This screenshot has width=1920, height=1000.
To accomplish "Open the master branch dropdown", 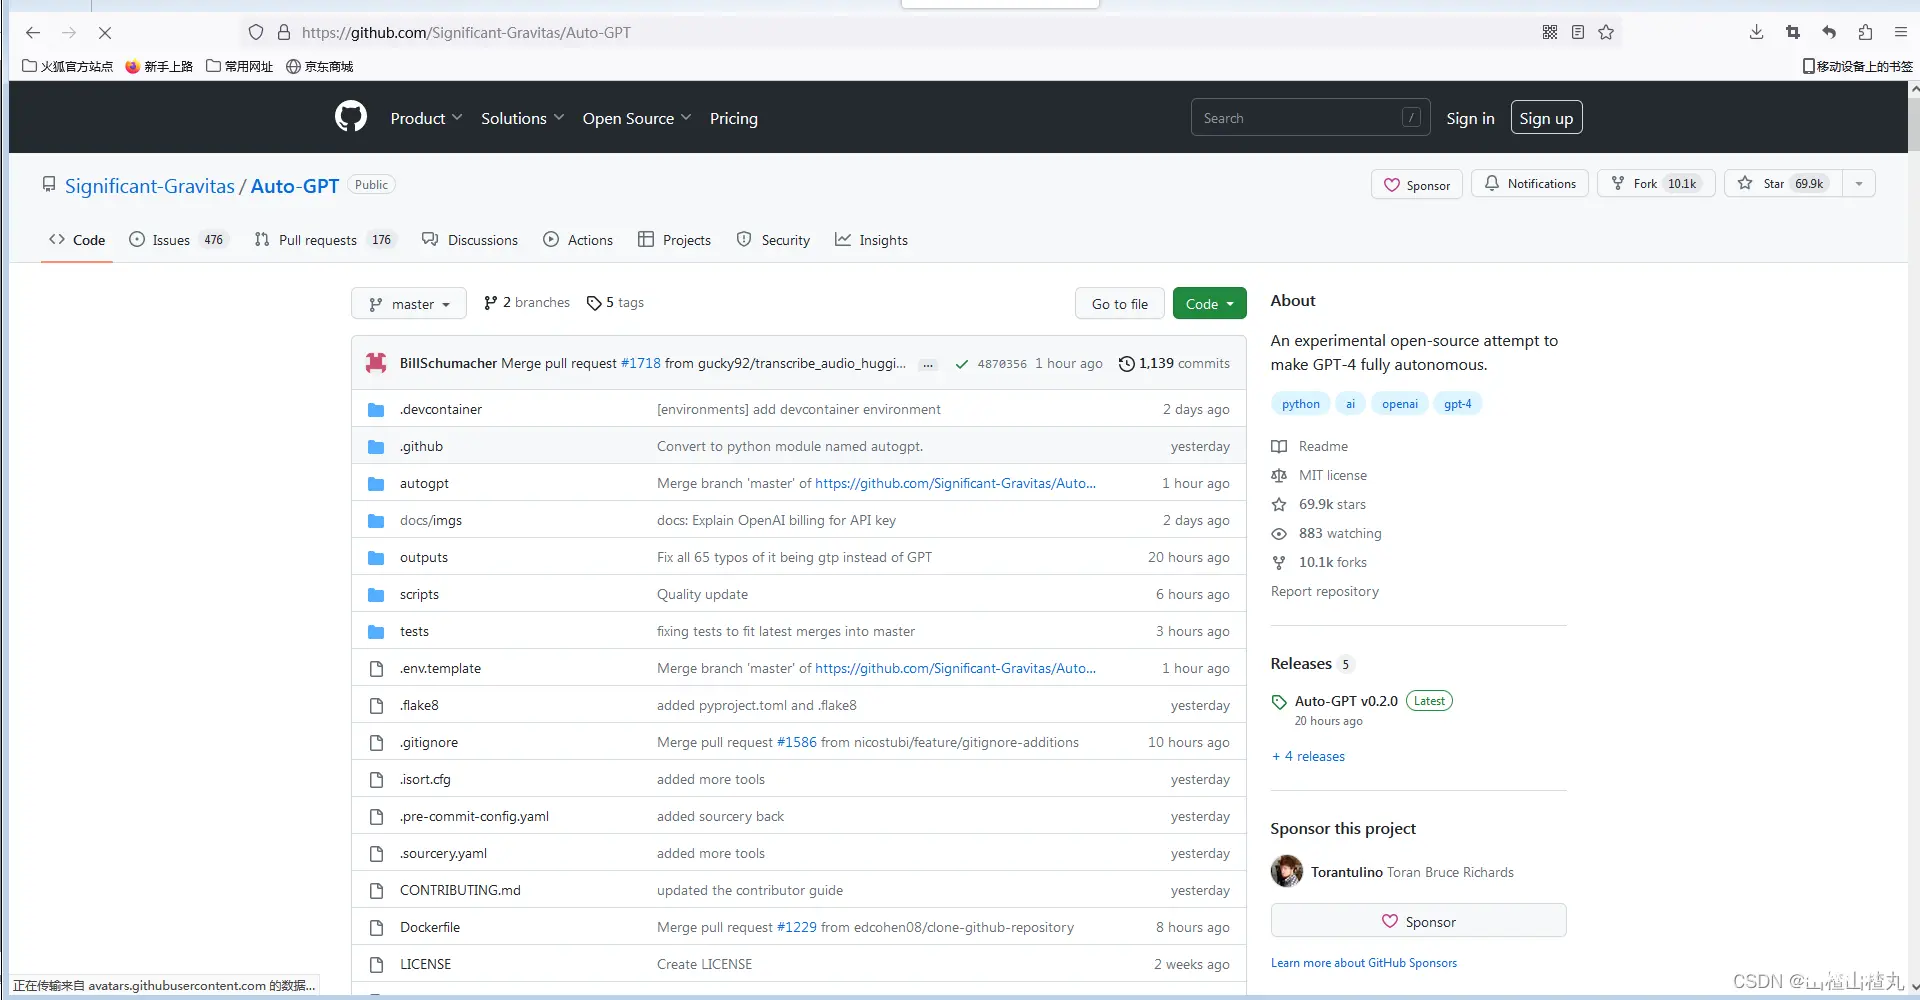I will tap(409, 304).
